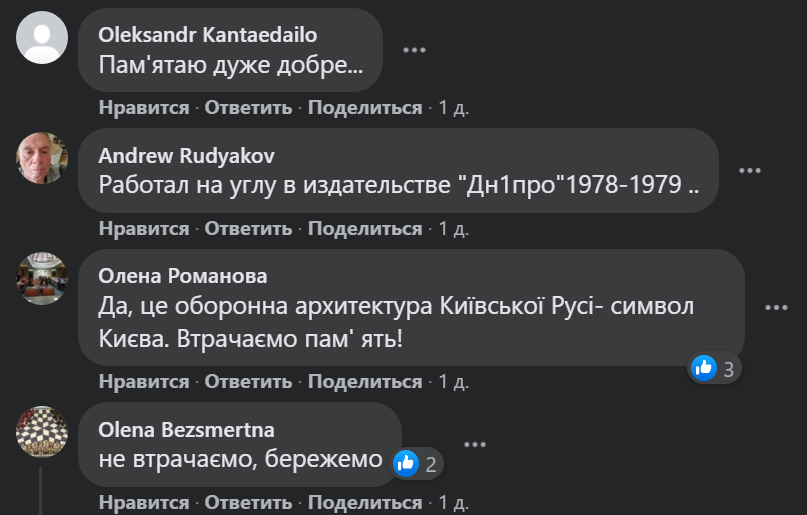Click like reaction icon on Олена Романова's comment
This screenshot has height=515, width=807.
pos(704,368)
